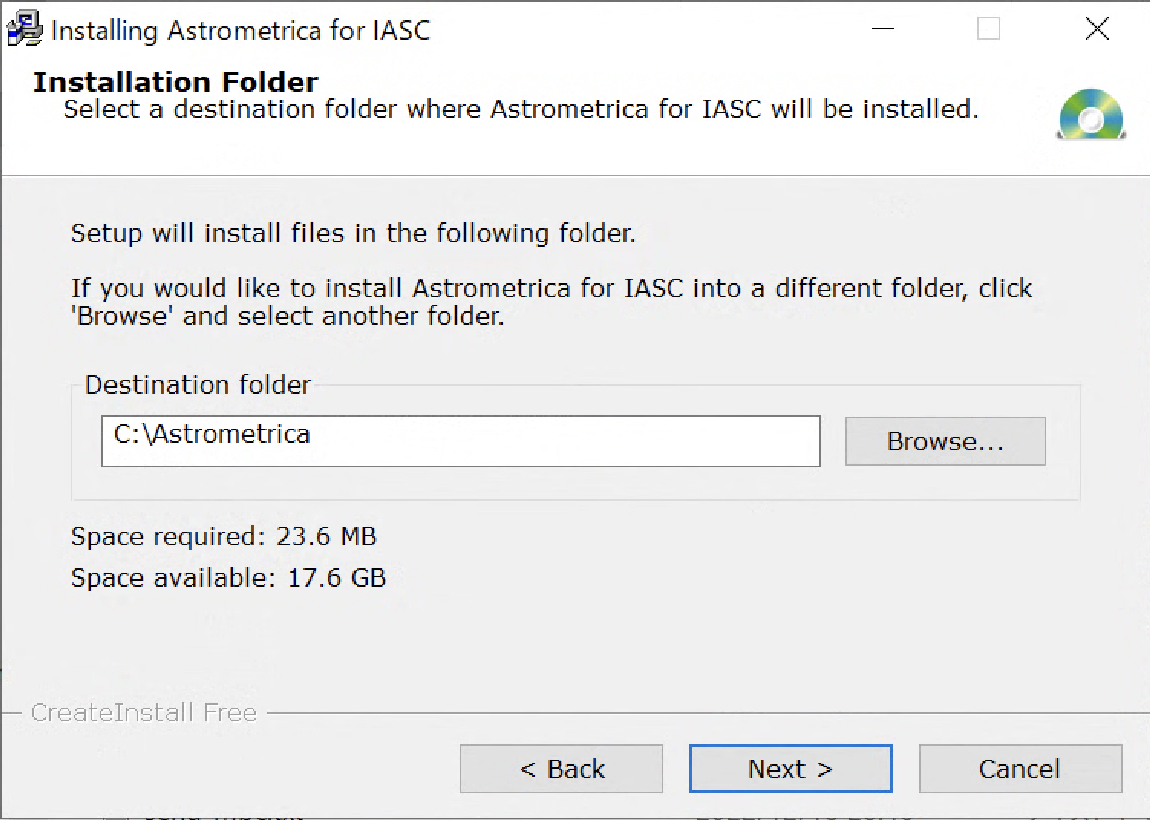Click the disabled maximize window button

click(989, 29)
